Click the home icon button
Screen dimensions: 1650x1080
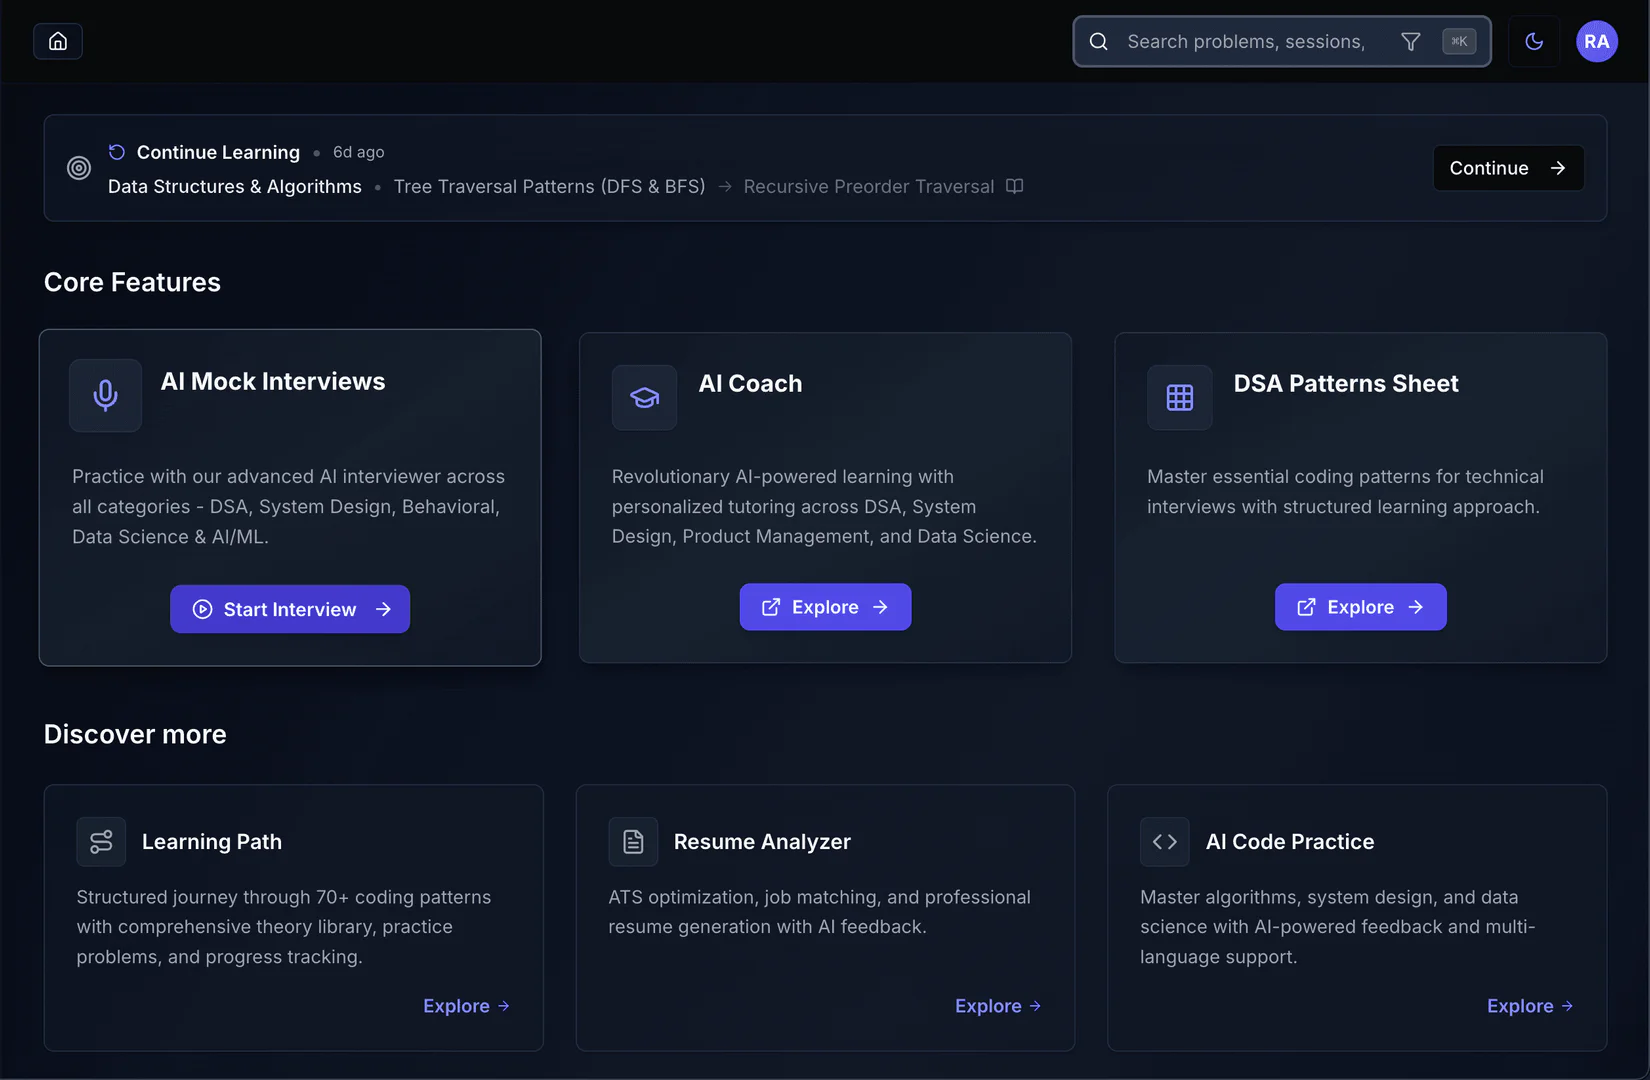[58, 41]
